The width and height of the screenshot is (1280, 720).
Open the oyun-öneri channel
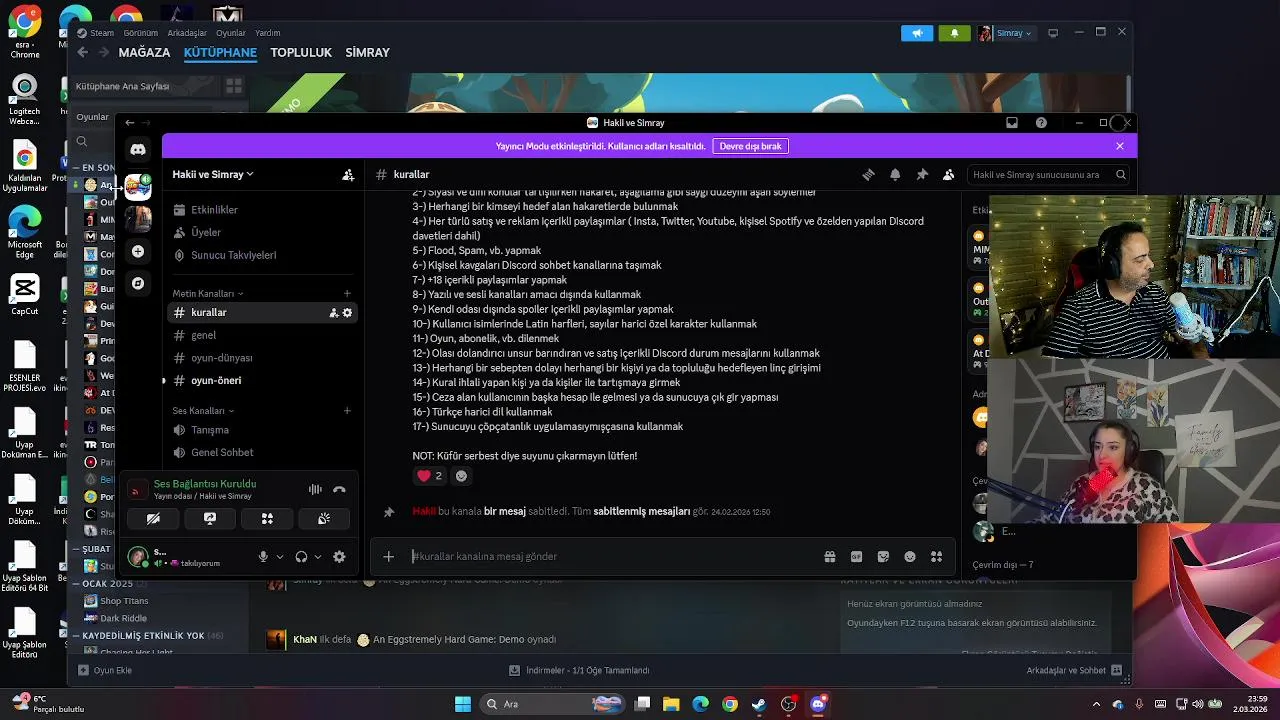point(260,381)
